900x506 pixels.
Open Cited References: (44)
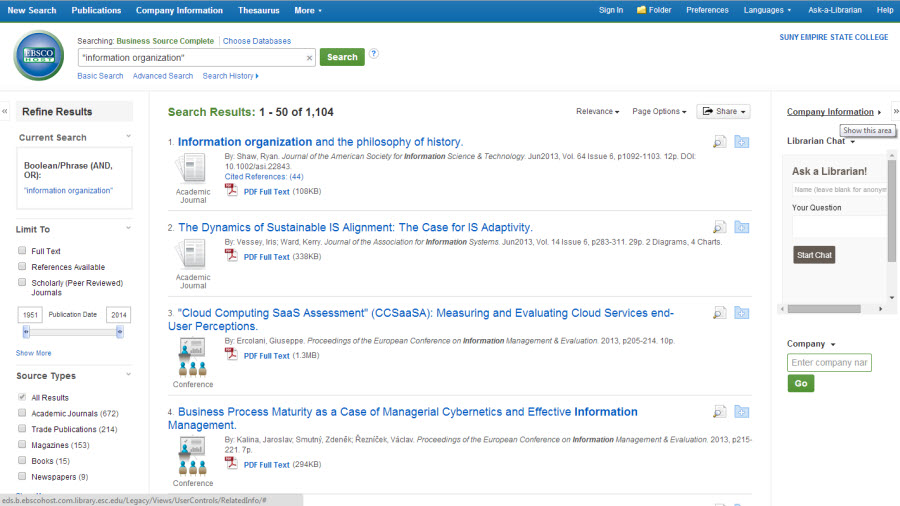click(x=264, y=177)
